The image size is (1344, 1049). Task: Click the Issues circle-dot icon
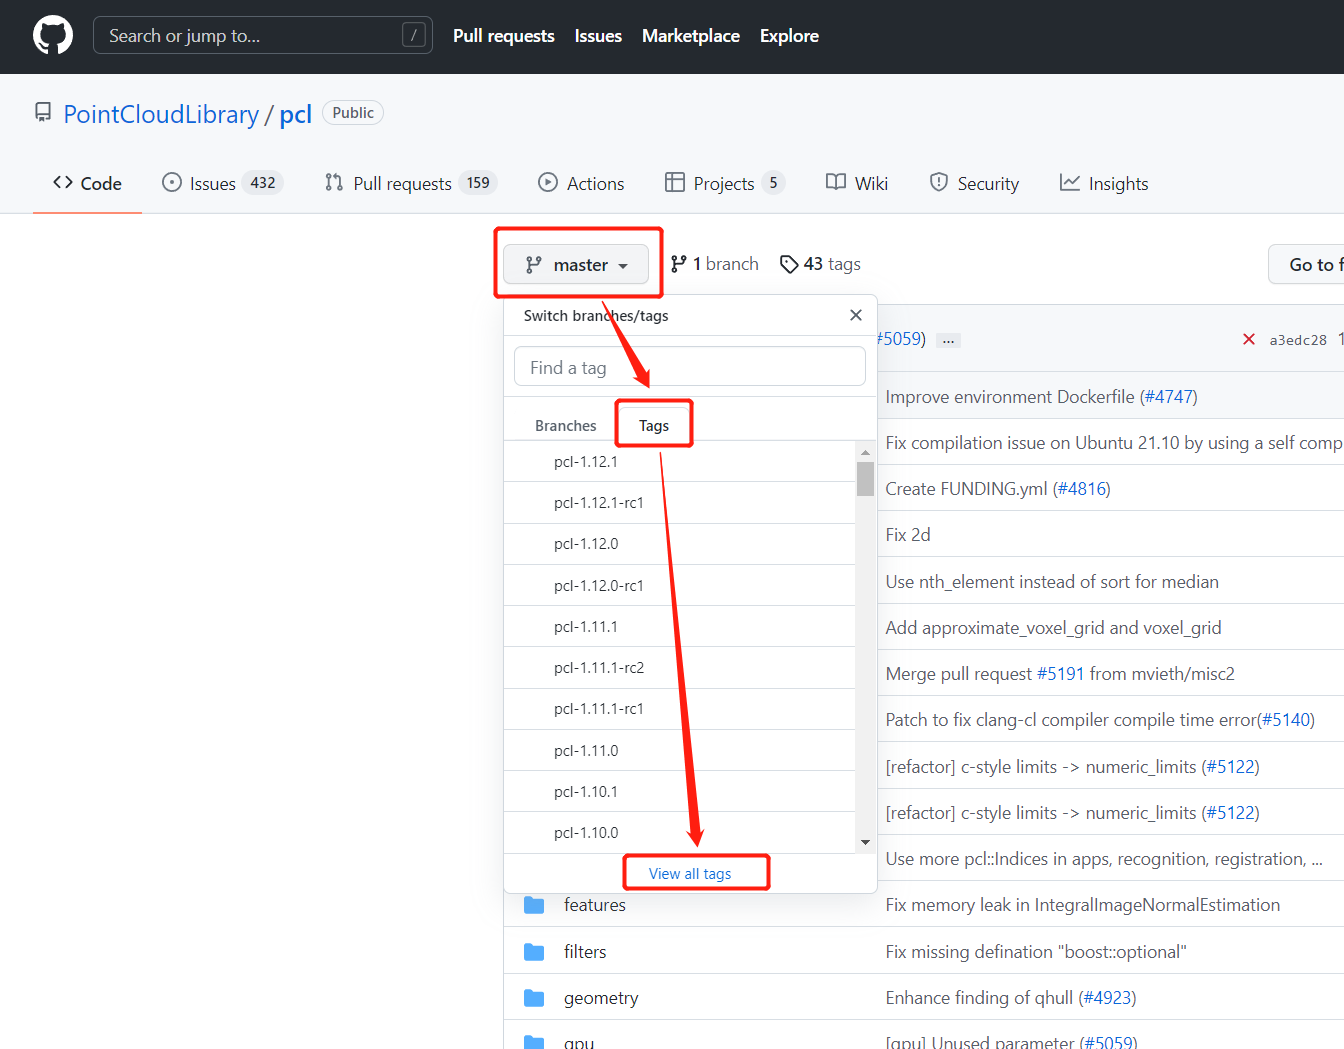(172, 182)
